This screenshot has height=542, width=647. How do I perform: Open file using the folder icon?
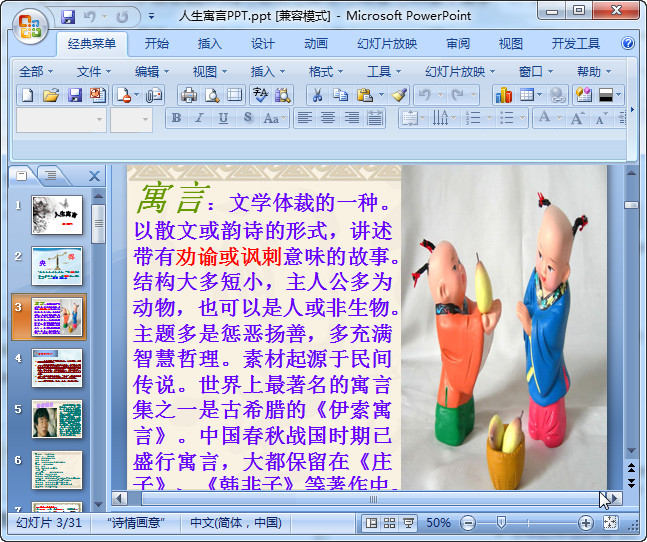point(51,95)
